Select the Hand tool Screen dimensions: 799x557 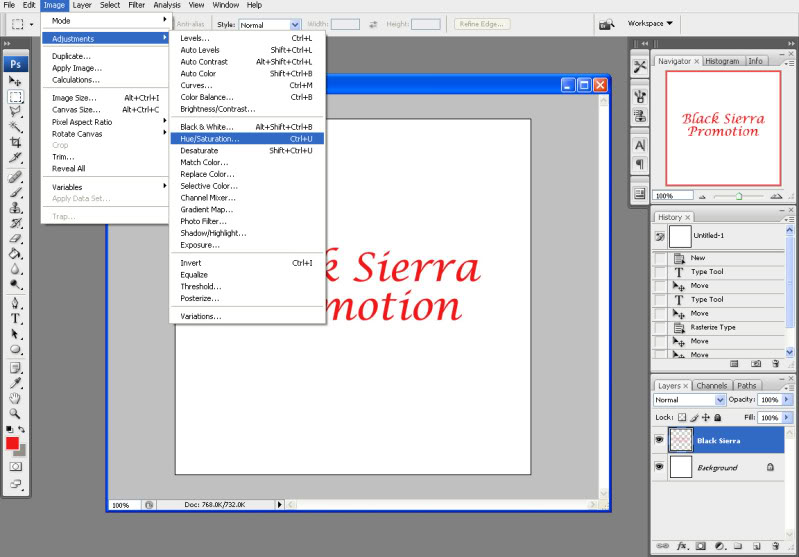[15, 398]
